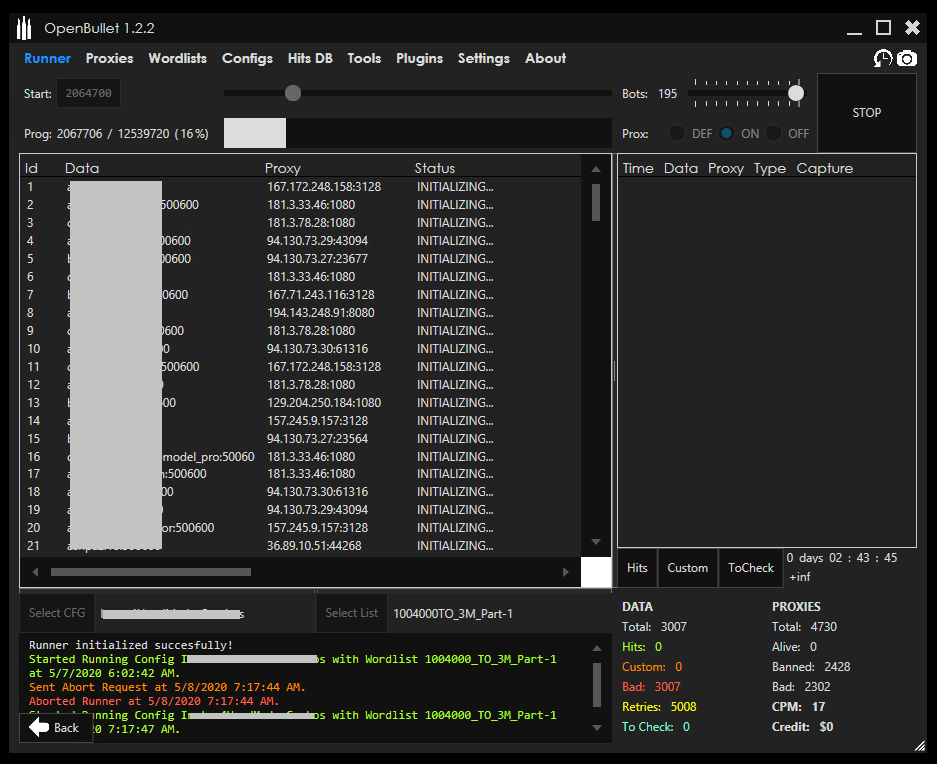Click Select List to choose a wordlist

pyautogui.click(x=351, y=612)
